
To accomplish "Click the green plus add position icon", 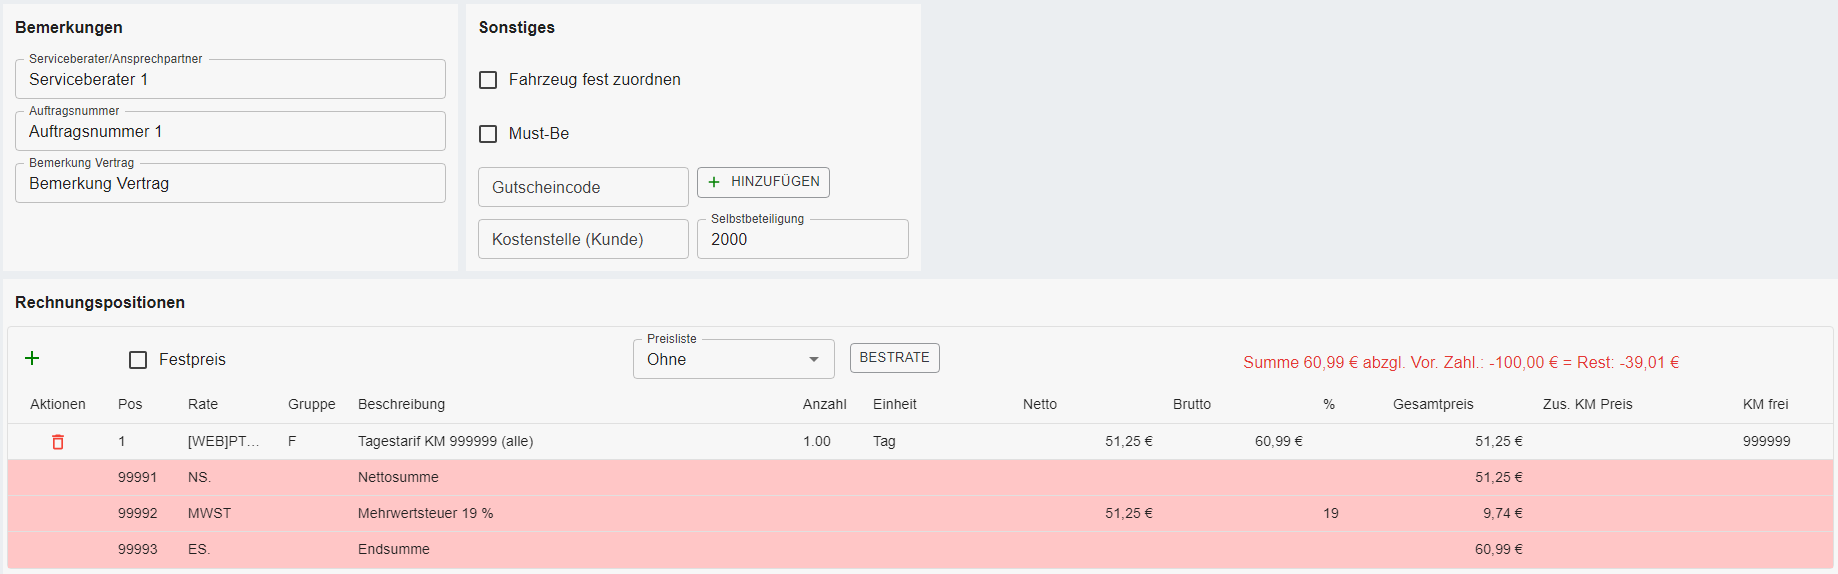I will (x=32, y=359).
